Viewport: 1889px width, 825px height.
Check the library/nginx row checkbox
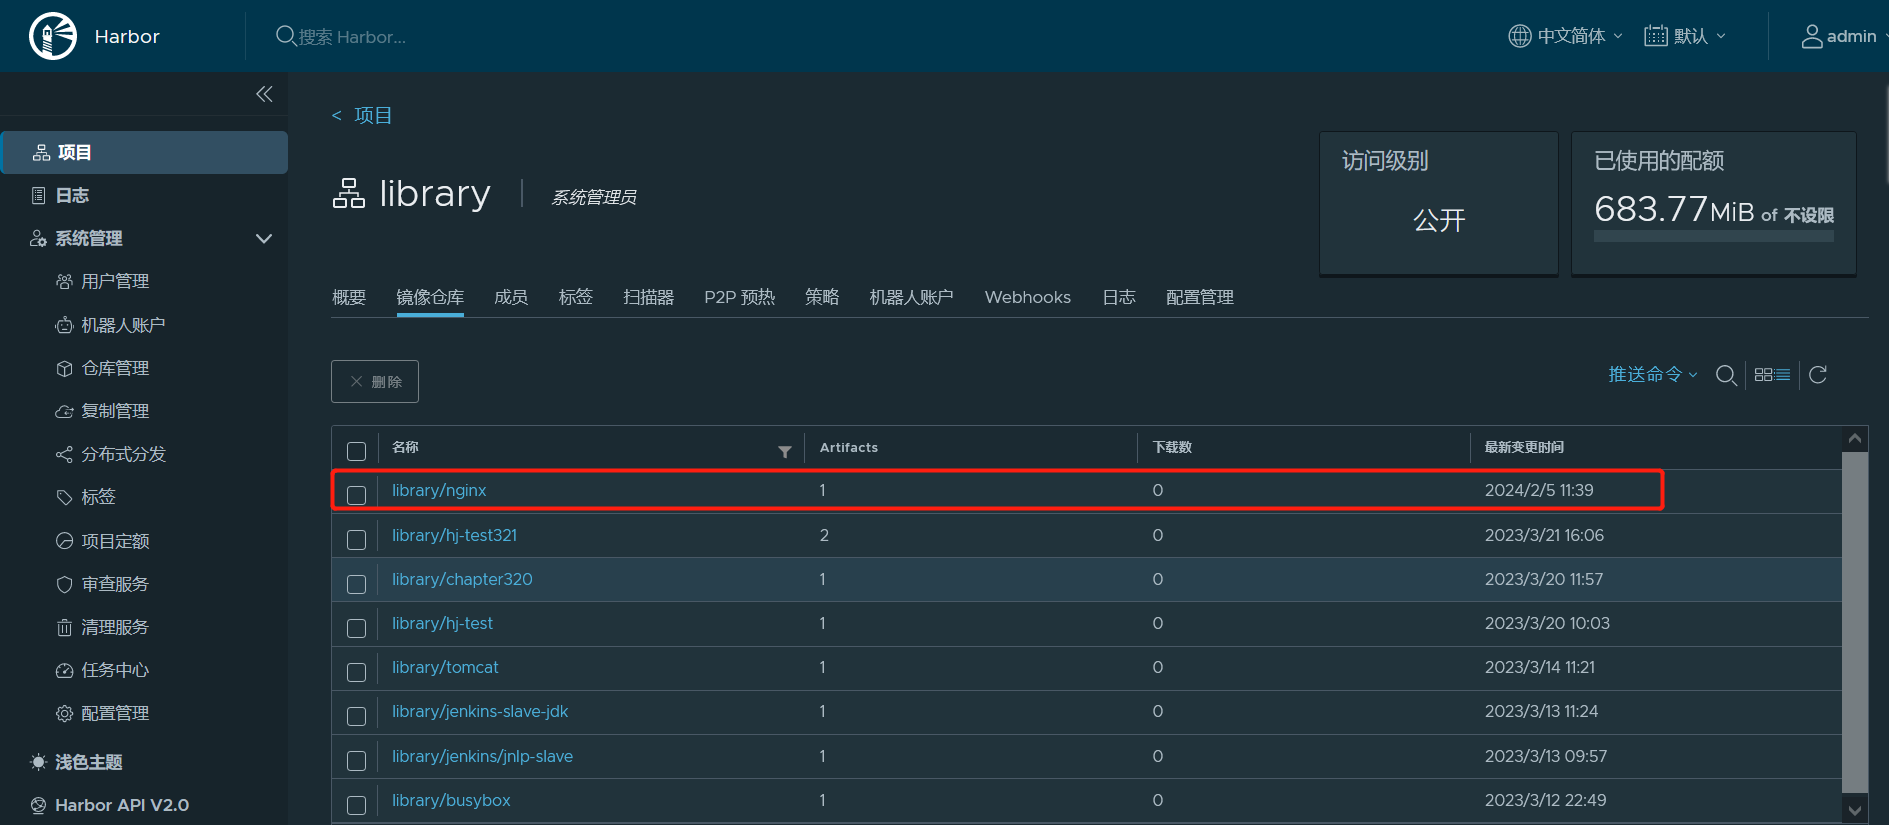click(356, 494)
